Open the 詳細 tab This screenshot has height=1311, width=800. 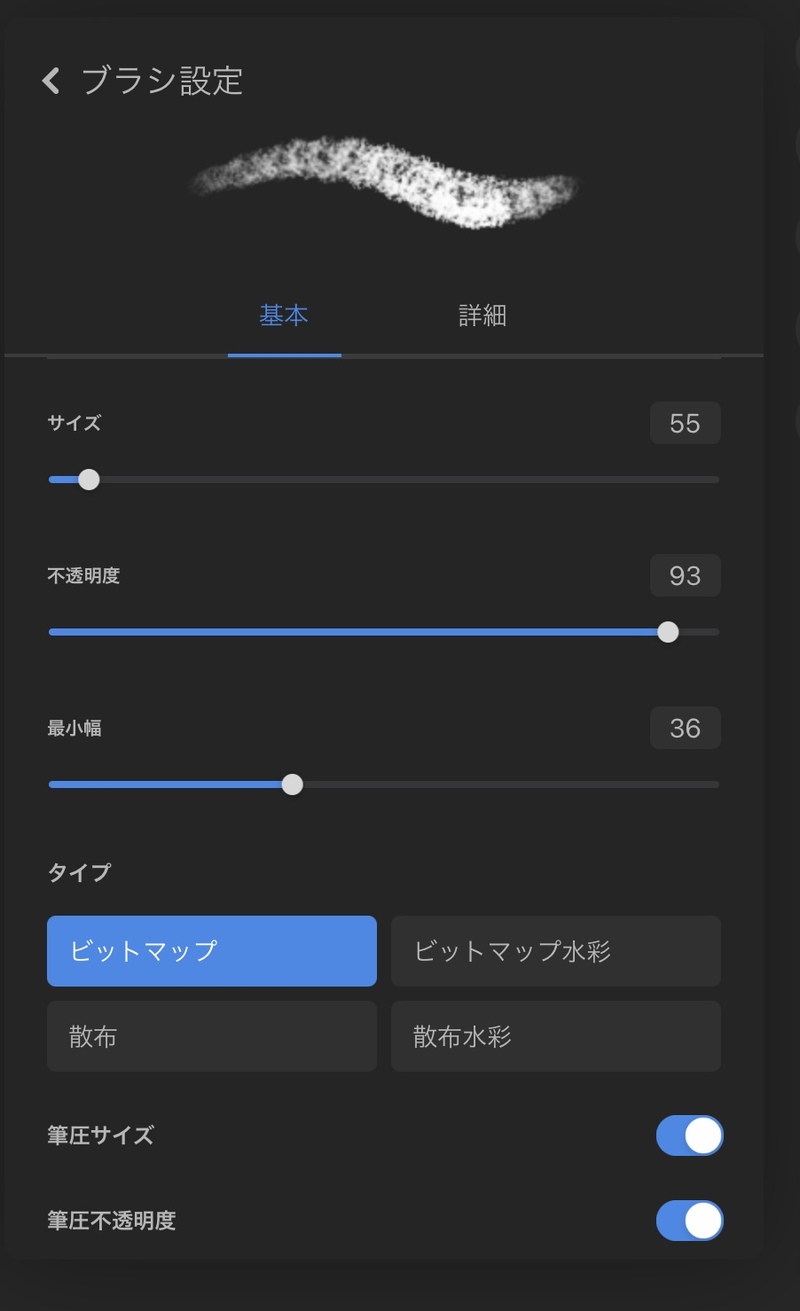point(482,316)
